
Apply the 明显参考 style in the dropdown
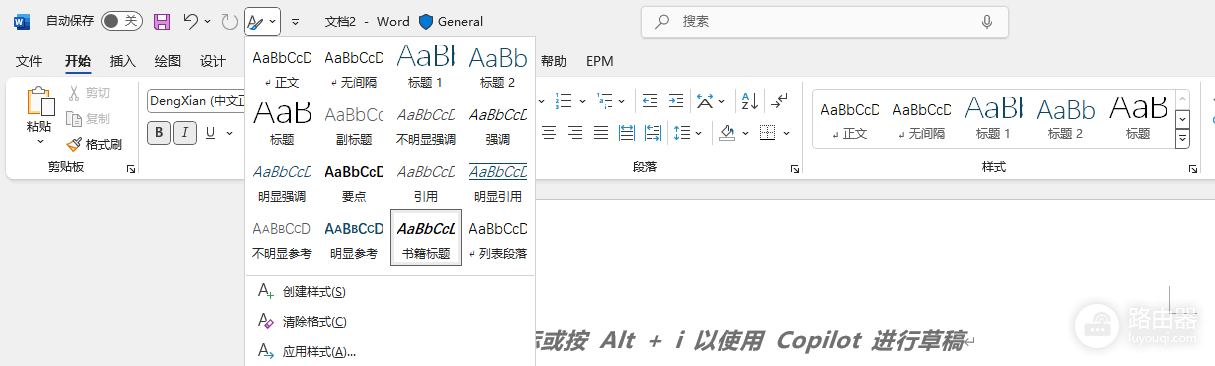click(x=354, y=237)
